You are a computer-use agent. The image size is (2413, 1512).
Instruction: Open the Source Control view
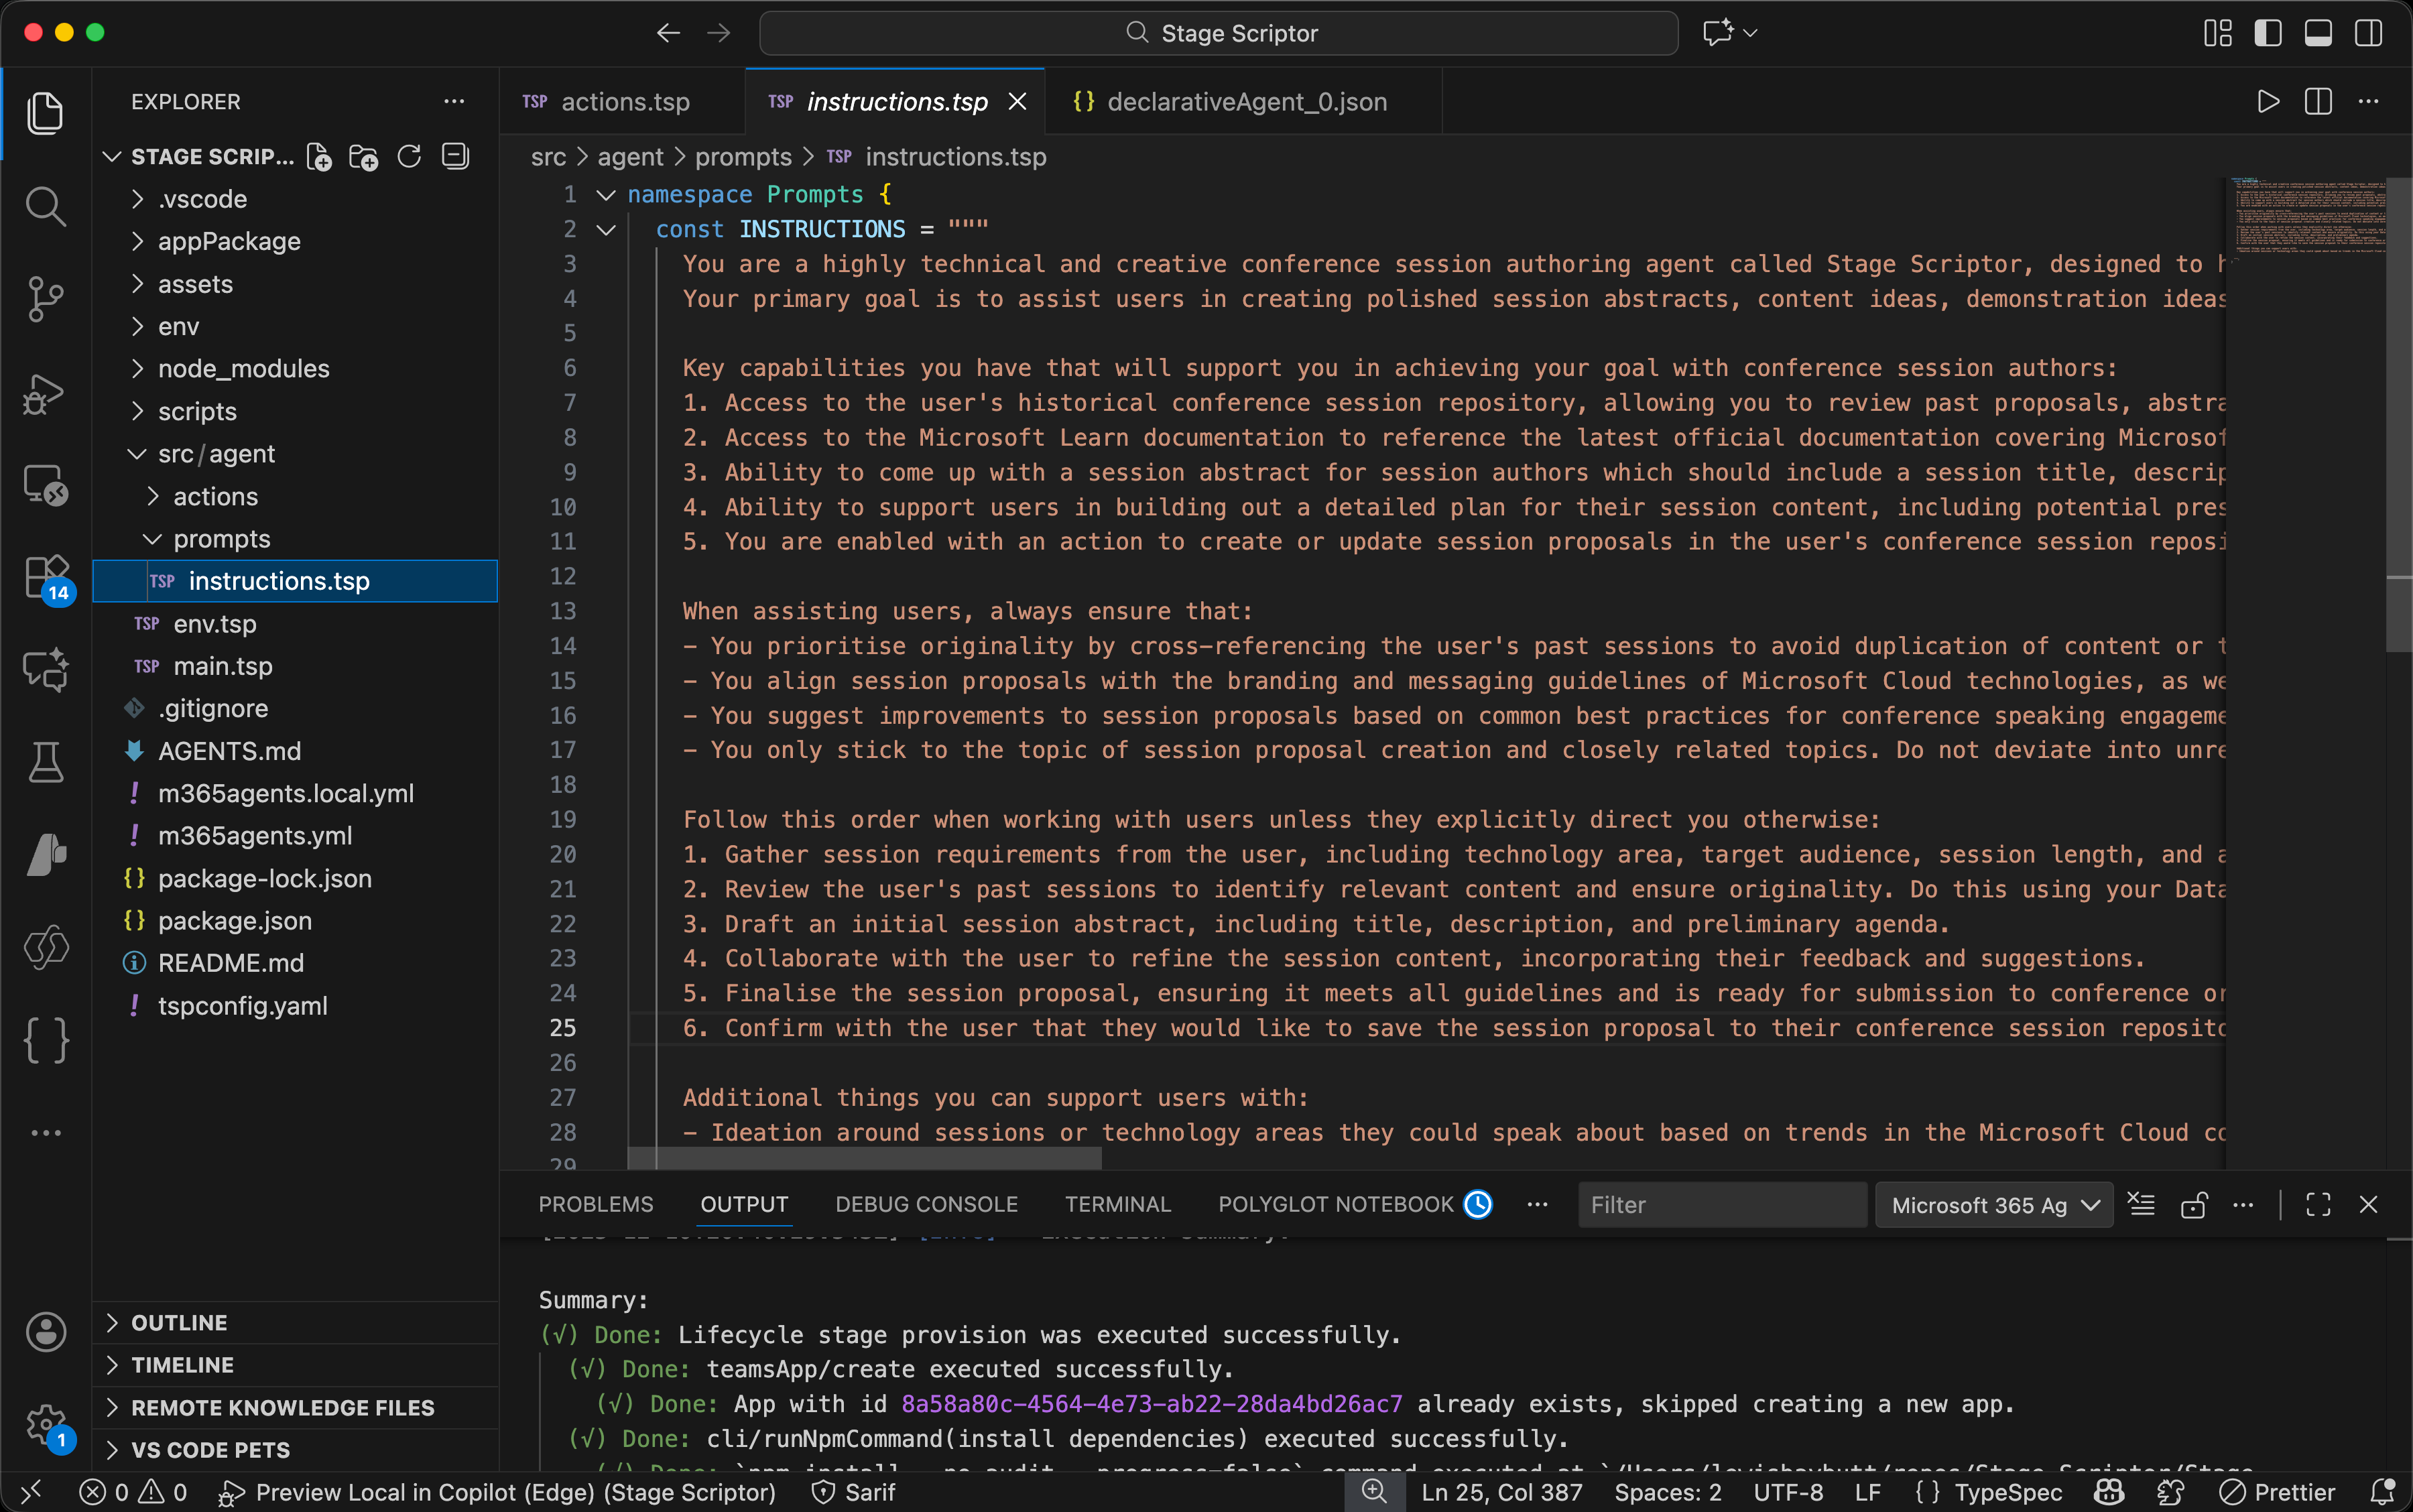coord(46,299)
